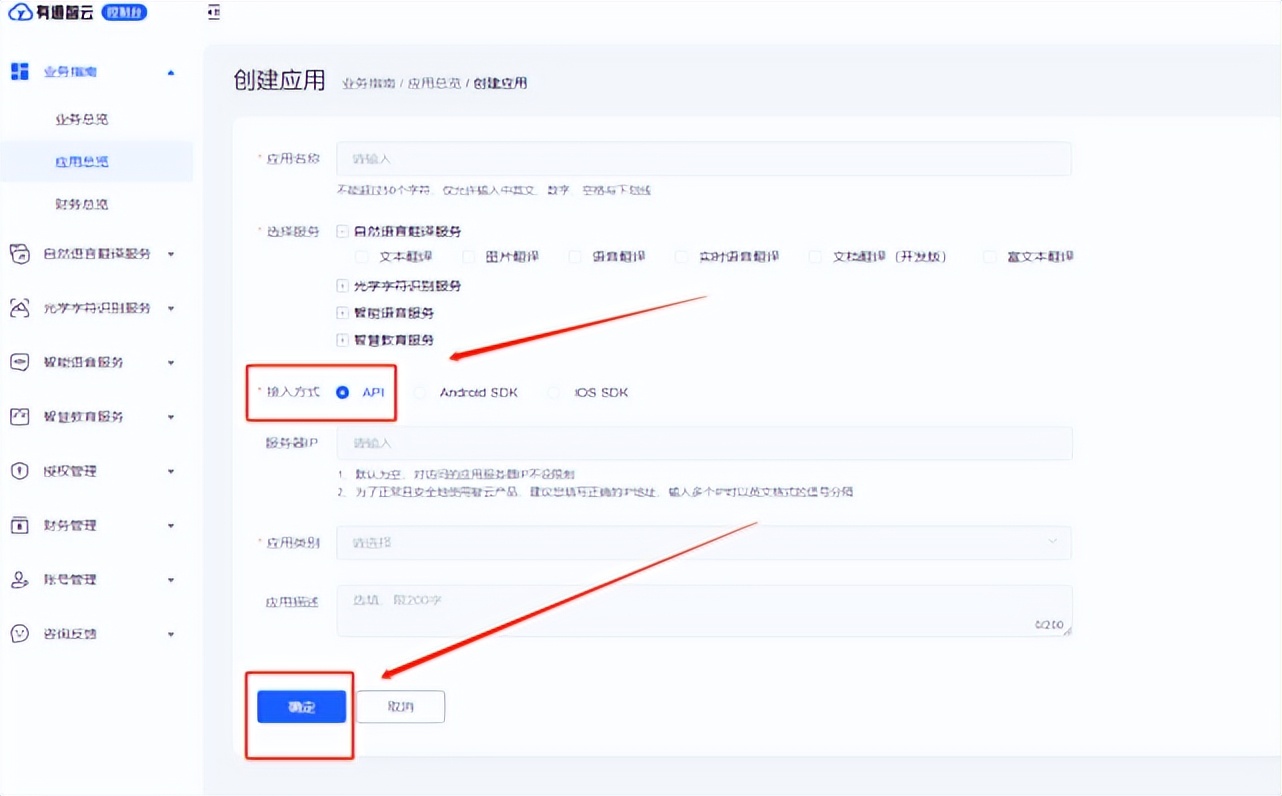
Task: Click the 有道智云 cloud logo icon
Action: click(22, 12)
